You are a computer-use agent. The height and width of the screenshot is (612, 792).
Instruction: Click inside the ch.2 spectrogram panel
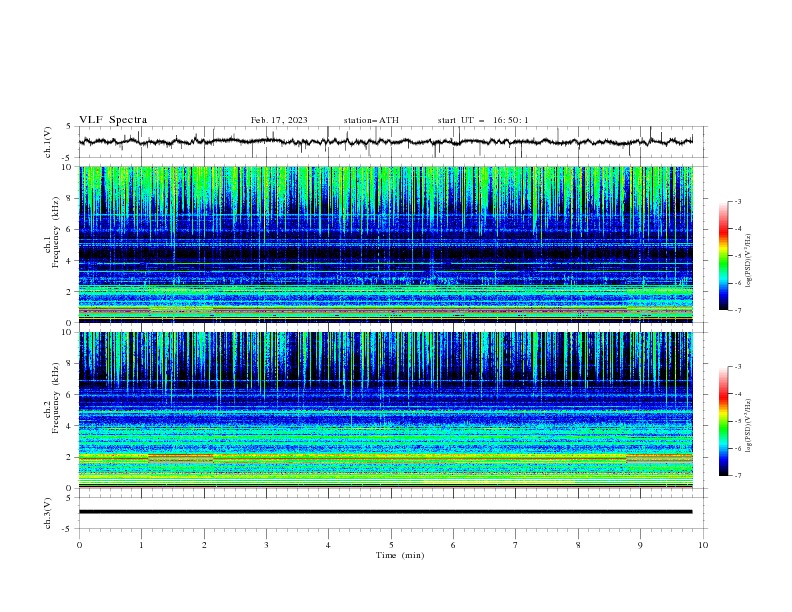tap(385, 410)
